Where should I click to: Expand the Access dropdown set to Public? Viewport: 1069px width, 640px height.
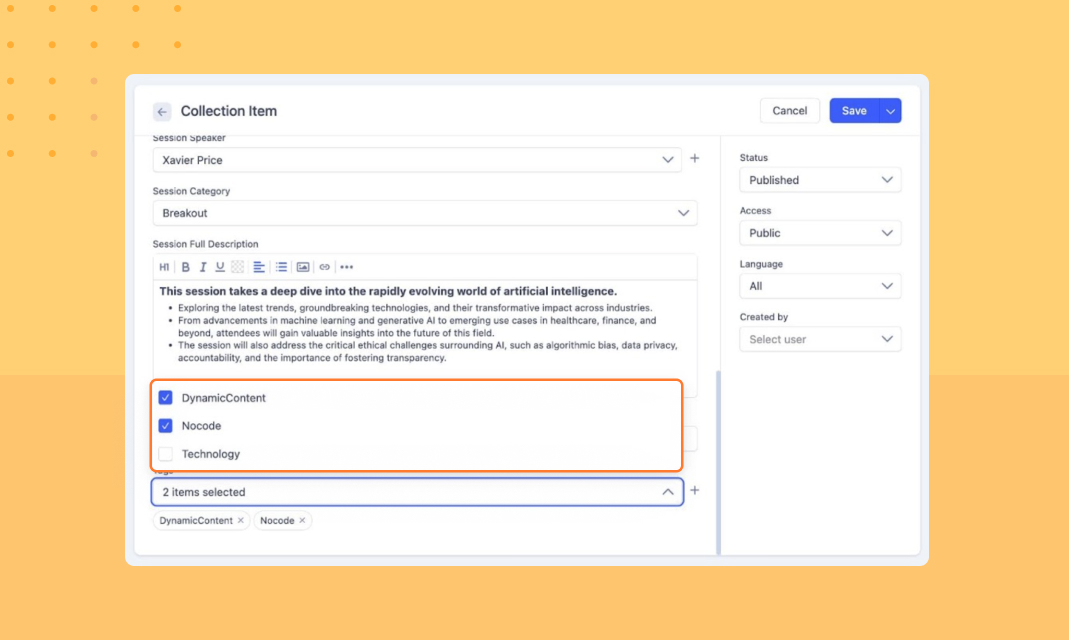click(x=819, y=233)
